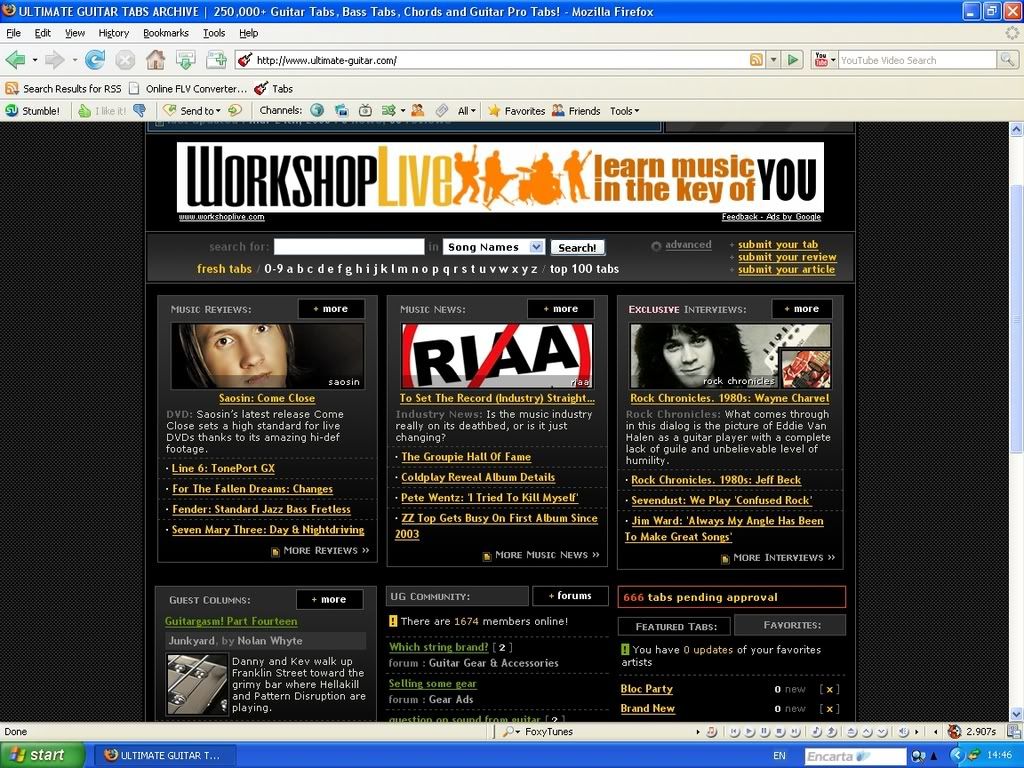The height and width of the screenshot is (768, 1024).
Task: Open the address bar URL dropdown
Action: tap(773, 60)
